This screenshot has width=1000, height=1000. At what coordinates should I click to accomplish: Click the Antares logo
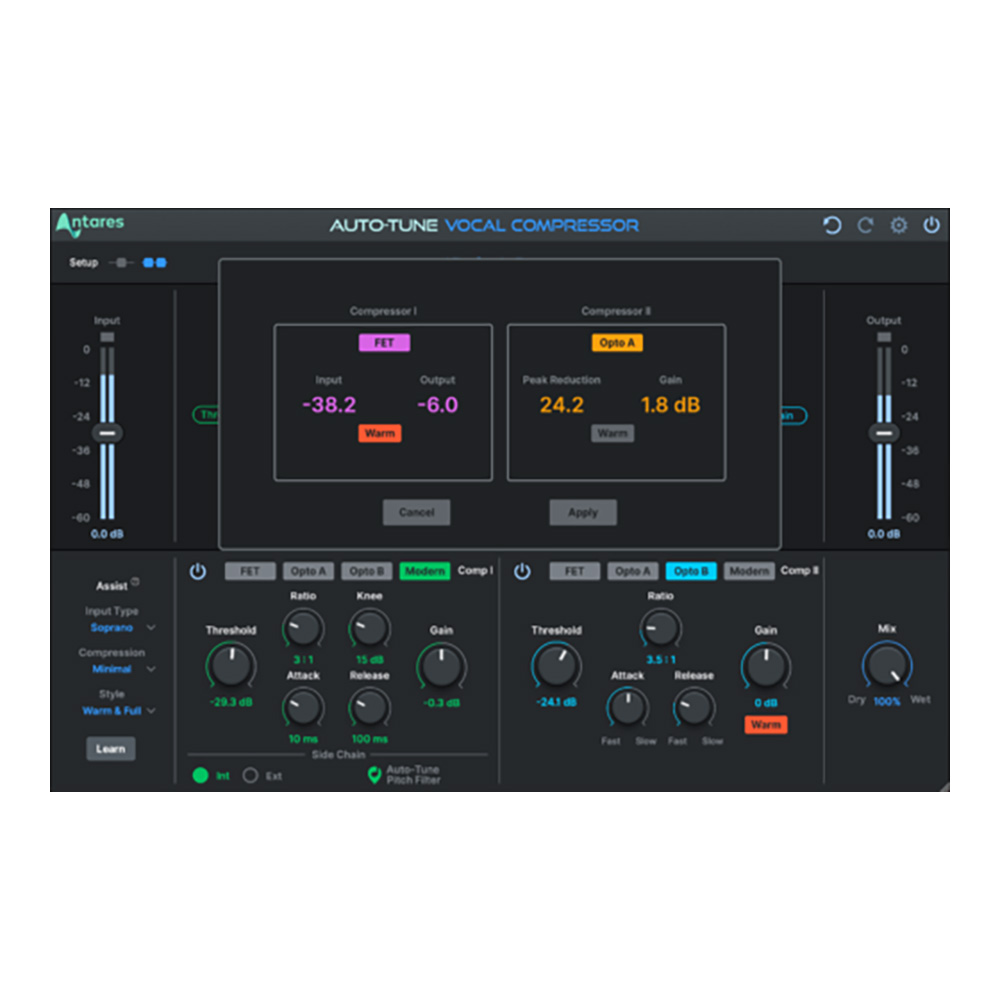[x=90, y=224]
